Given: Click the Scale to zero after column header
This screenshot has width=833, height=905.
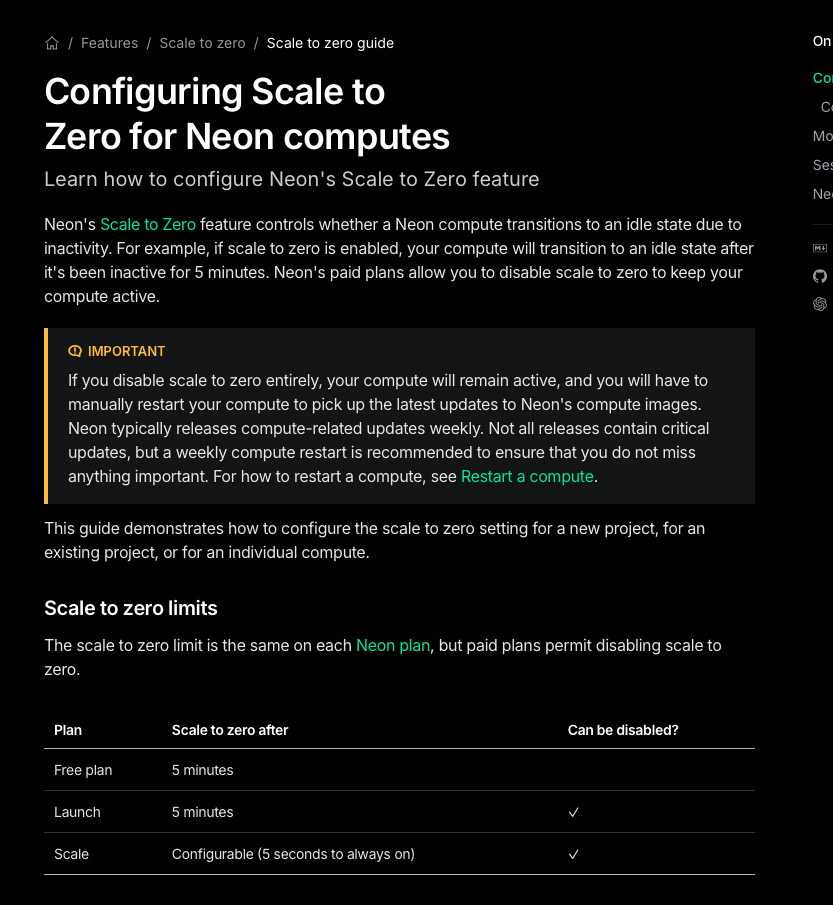Looking at the screenshot, I should pos(230,730).
